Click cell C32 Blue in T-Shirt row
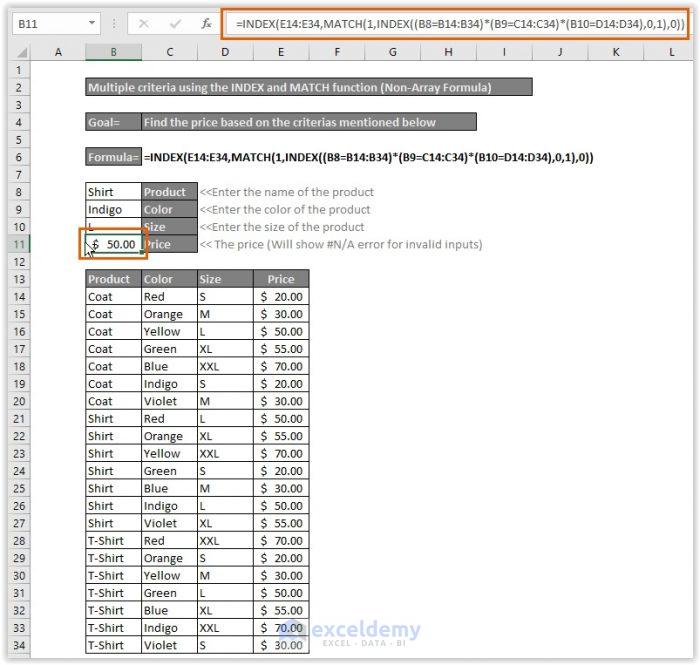Screen dimensions: 700x665 click(169, 611)
